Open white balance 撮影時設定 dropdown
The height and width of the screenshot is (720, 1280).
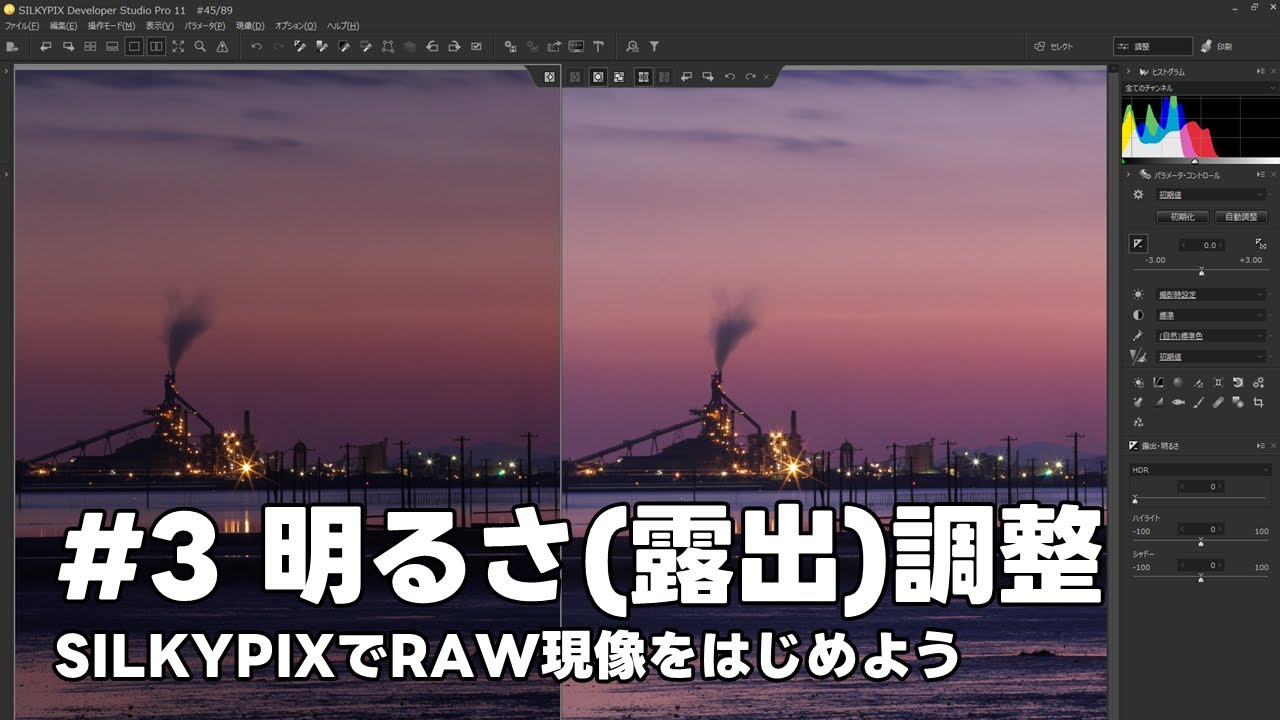point(1212,295)
